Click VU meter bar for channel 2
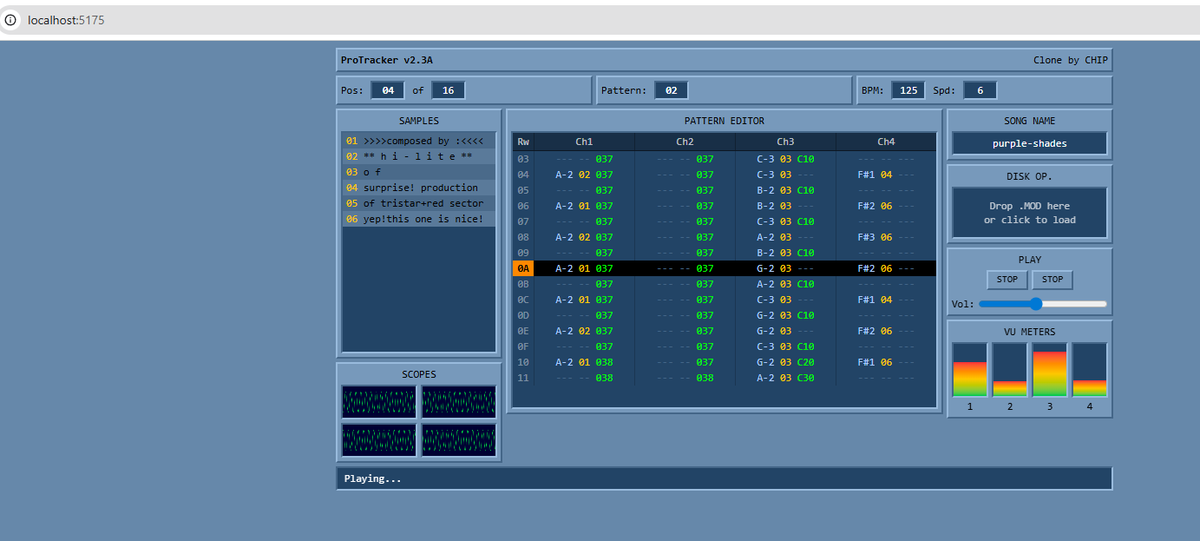The image size is (1200, 541). [1009, 370]
